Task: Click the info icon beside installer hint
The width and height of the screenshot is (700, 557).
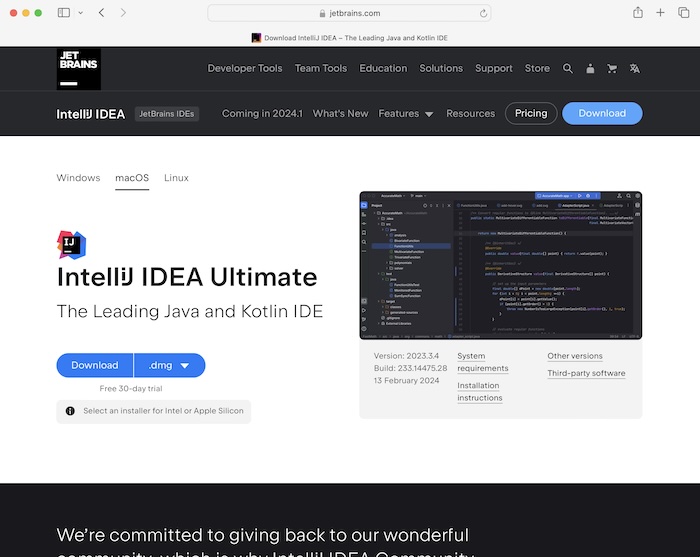Action: click(70, 411)
